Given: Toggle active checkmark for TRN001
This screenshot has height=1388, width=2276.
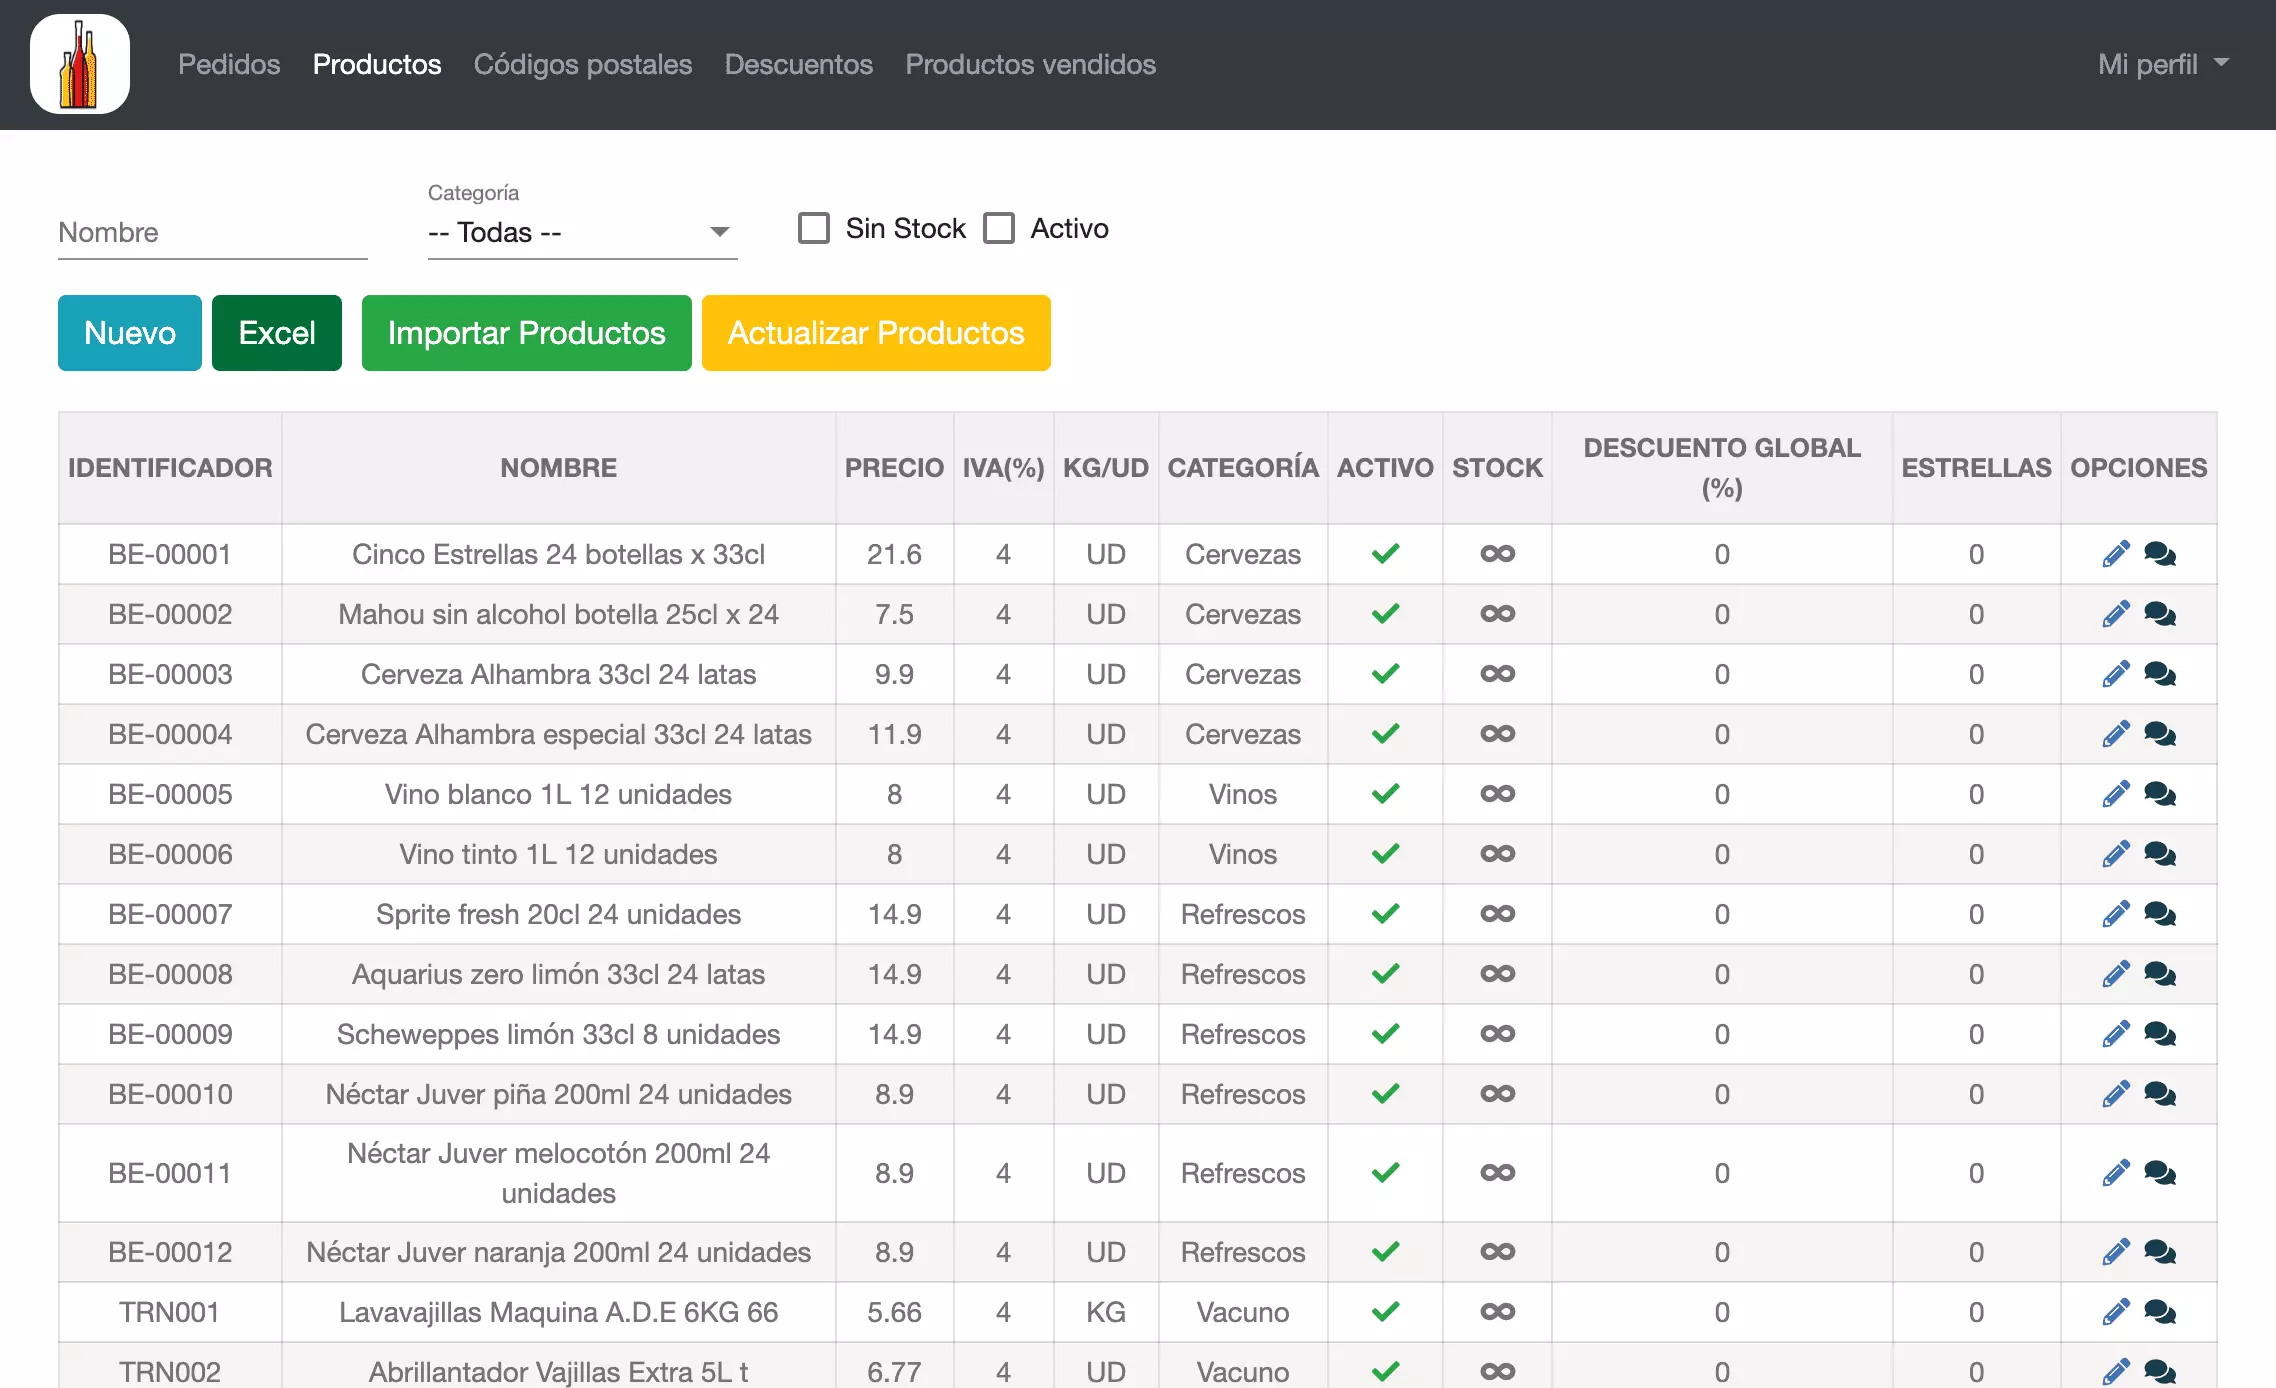Looking at the screenshot, I should [1385, 1312].
